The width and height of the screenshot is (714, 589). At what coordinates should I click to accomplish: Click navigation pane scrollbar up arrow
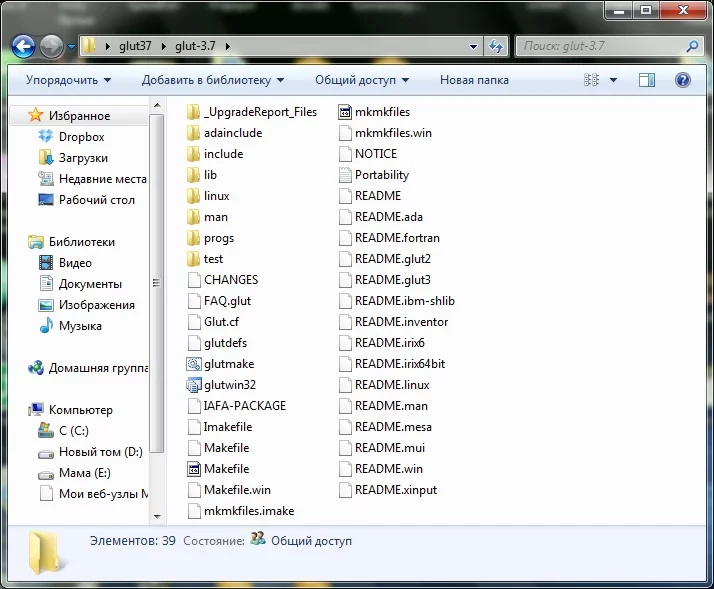[157, 106]
